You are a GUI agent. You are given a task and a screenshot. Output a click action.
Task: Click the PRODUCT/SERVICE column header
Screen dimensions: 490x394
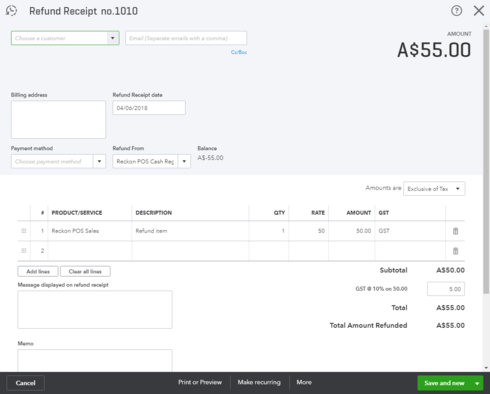(77, 213)
